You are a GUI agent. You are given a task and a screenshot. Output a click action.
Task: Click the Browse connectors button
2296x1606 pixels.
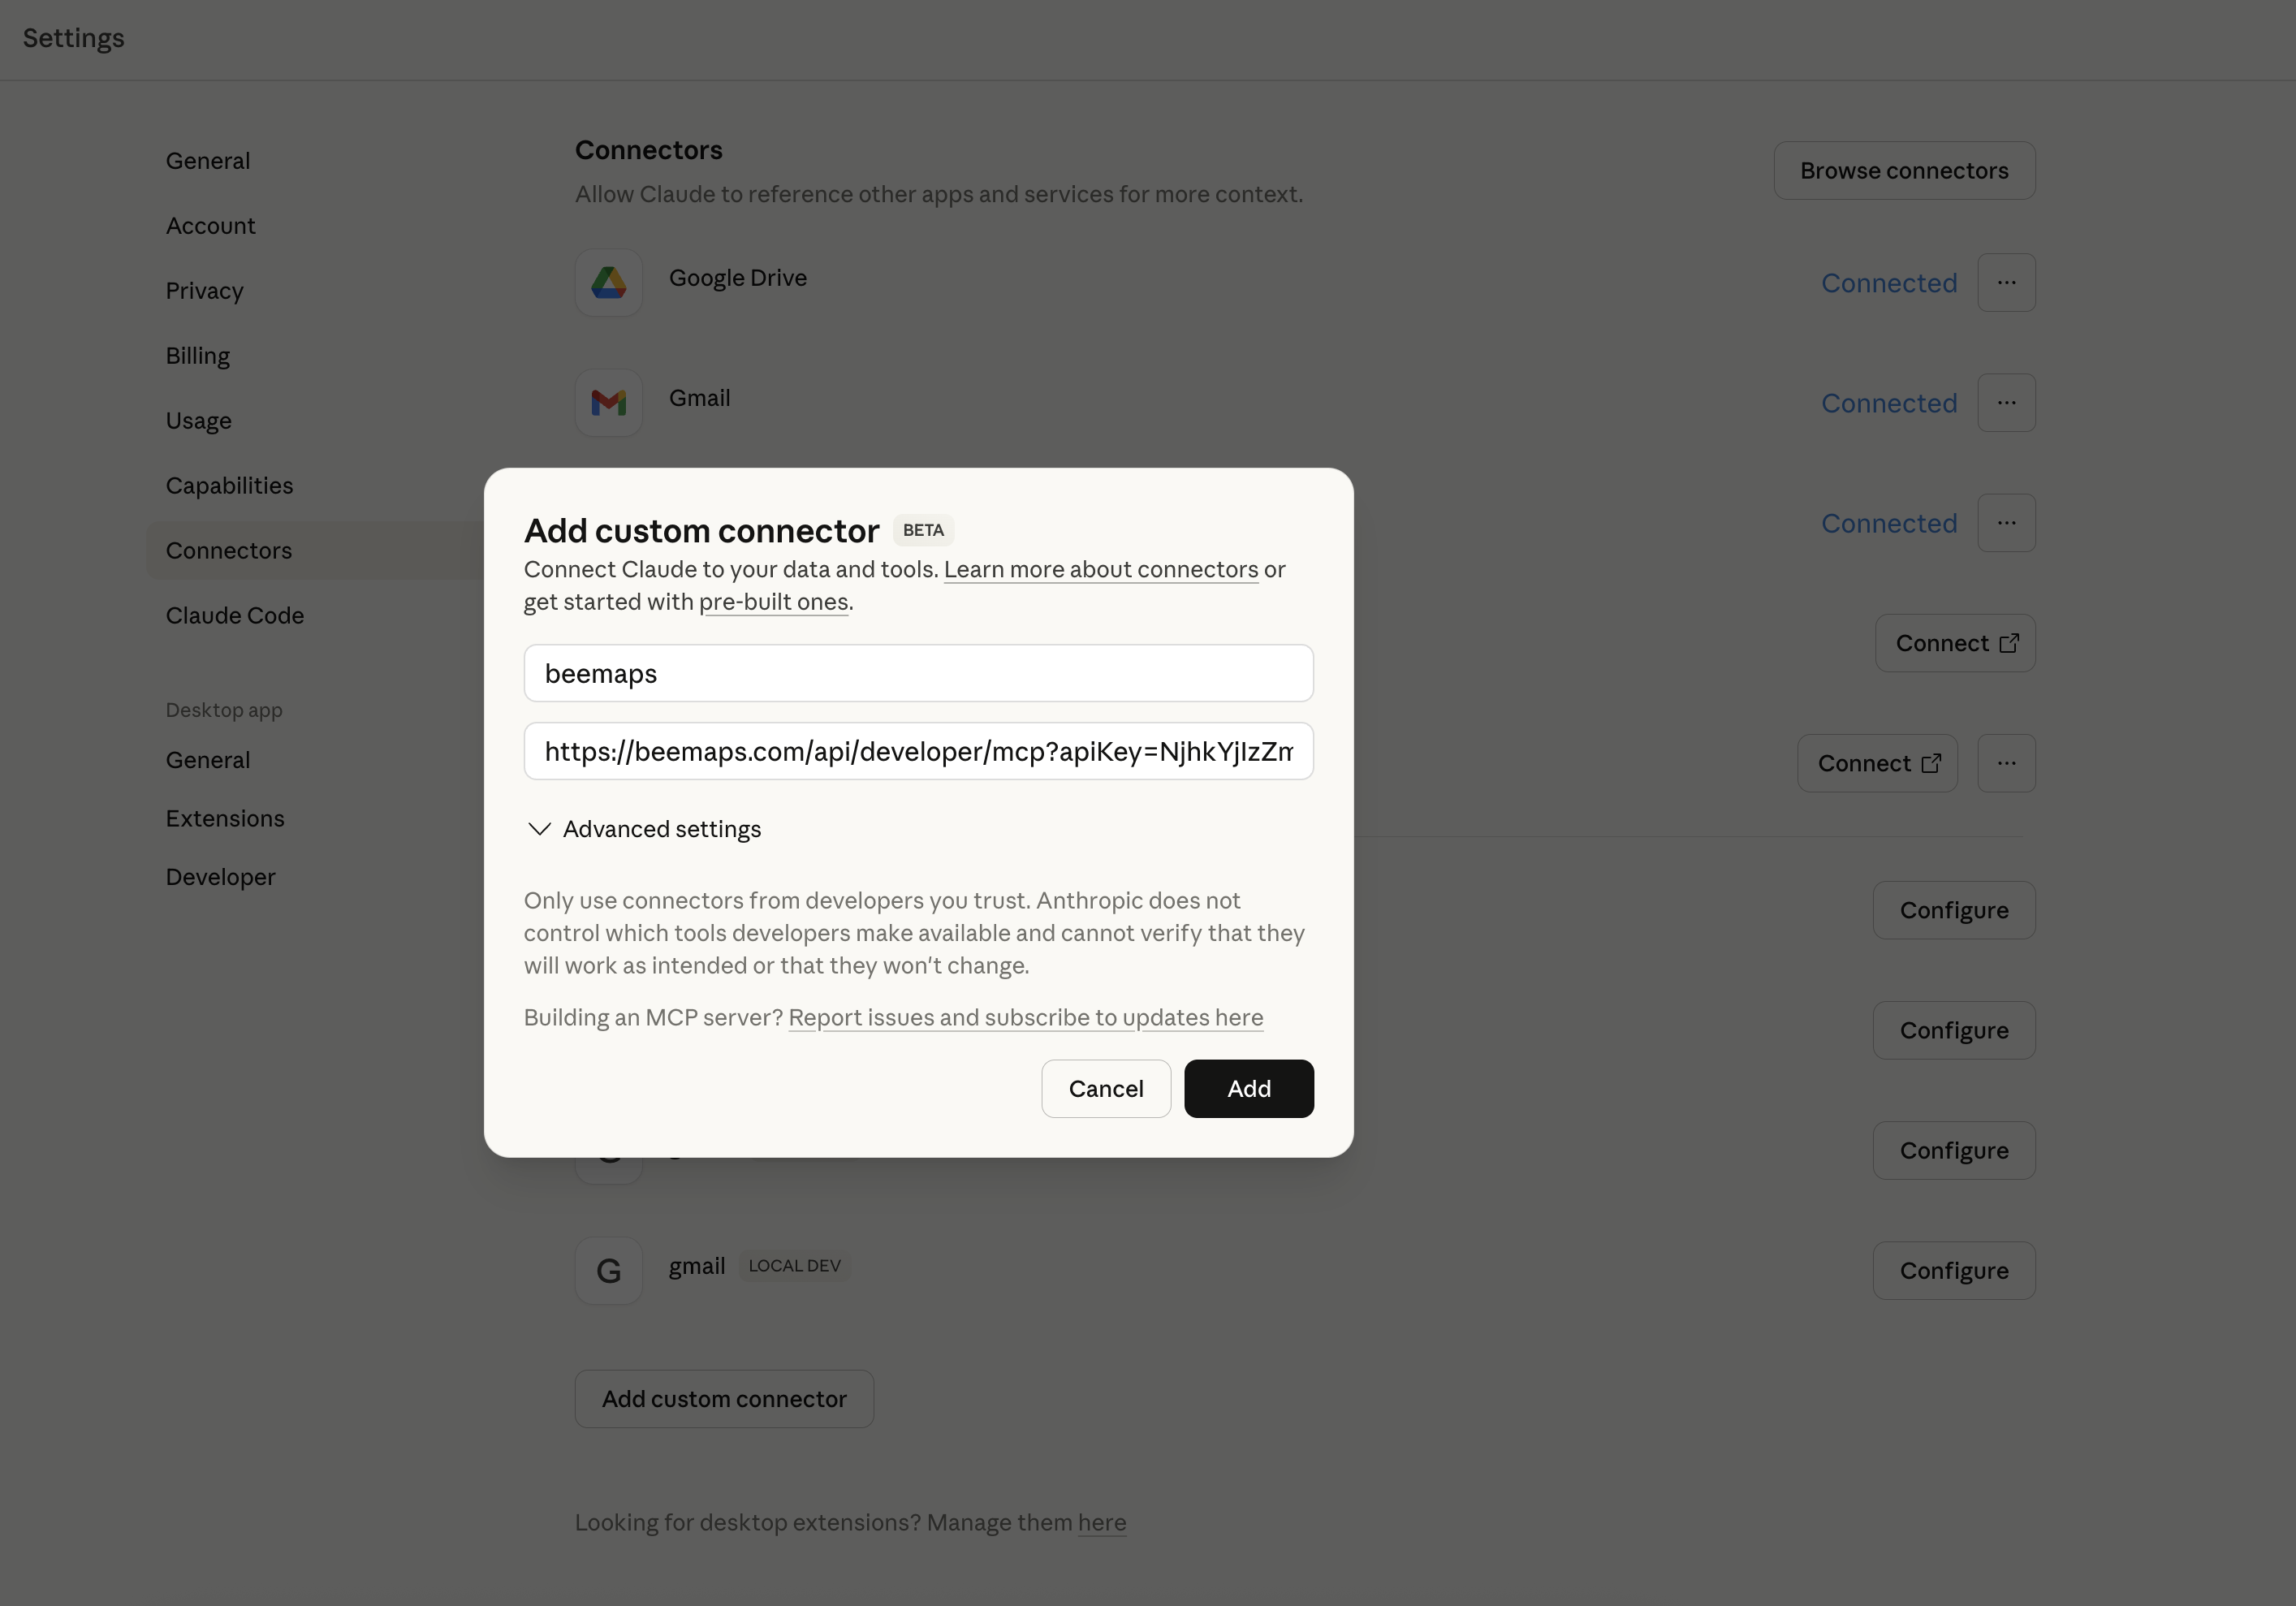tap(1903, 171)
